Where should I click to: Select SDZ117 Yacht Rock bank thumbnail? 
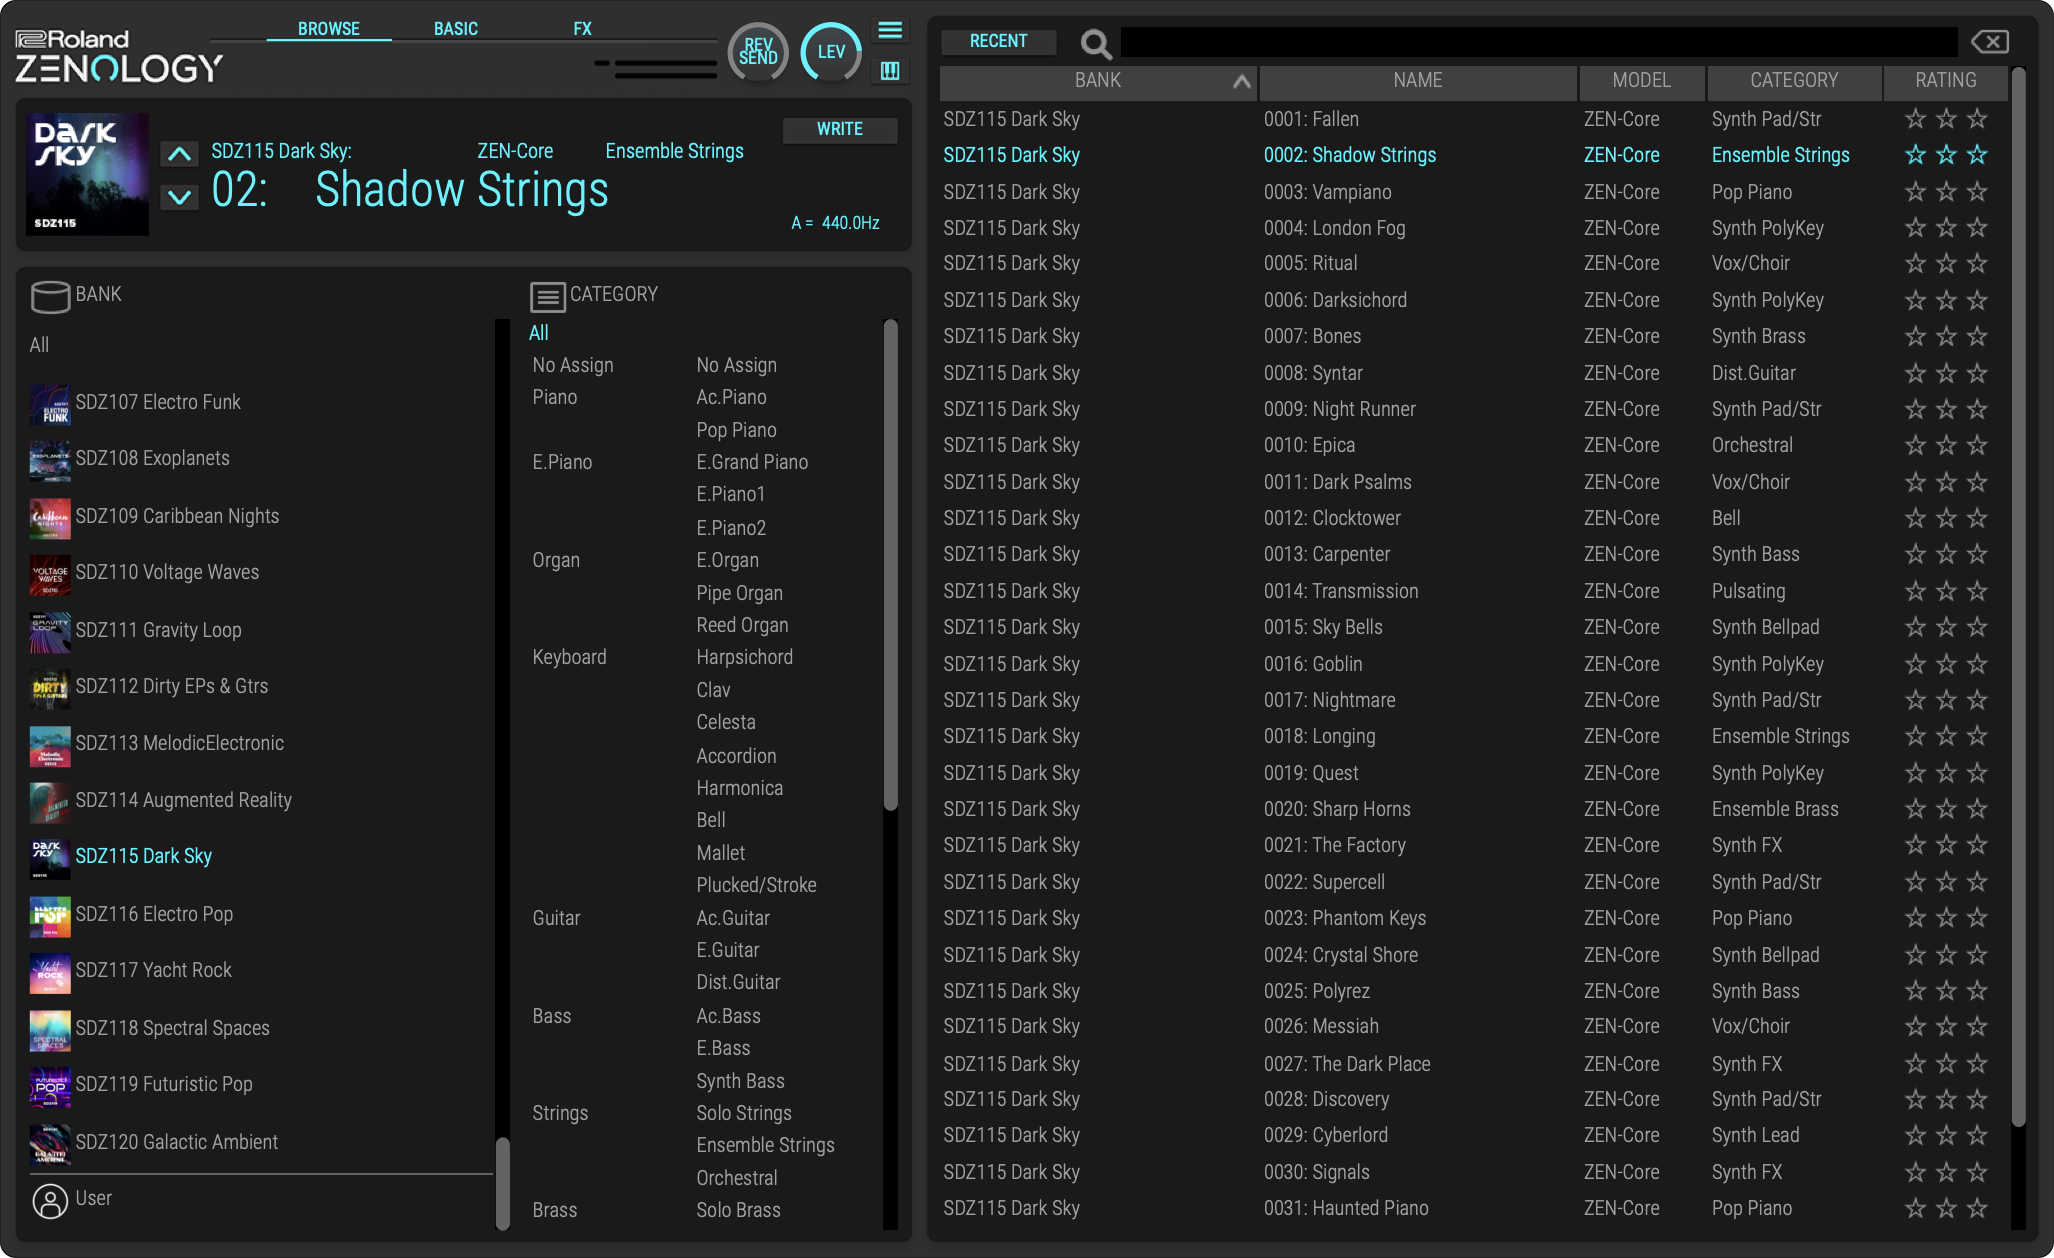(50, 972)
